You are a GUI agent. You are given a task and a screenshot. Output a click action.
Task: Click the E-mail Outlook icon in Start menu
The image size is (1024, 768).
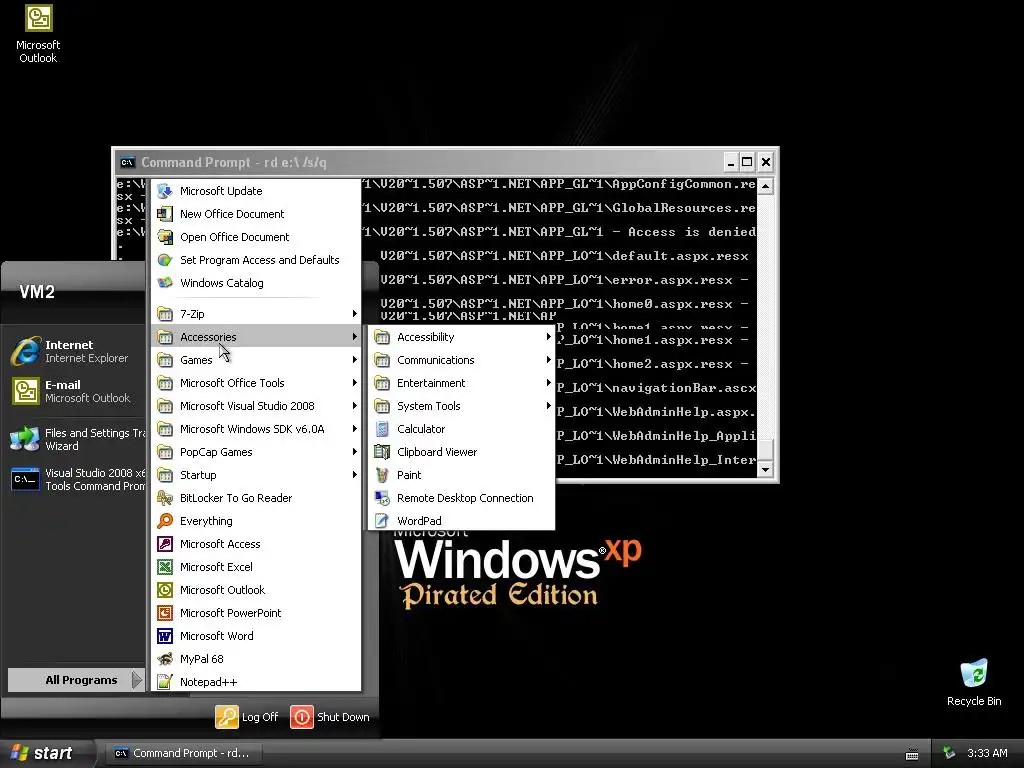[25, 391]
